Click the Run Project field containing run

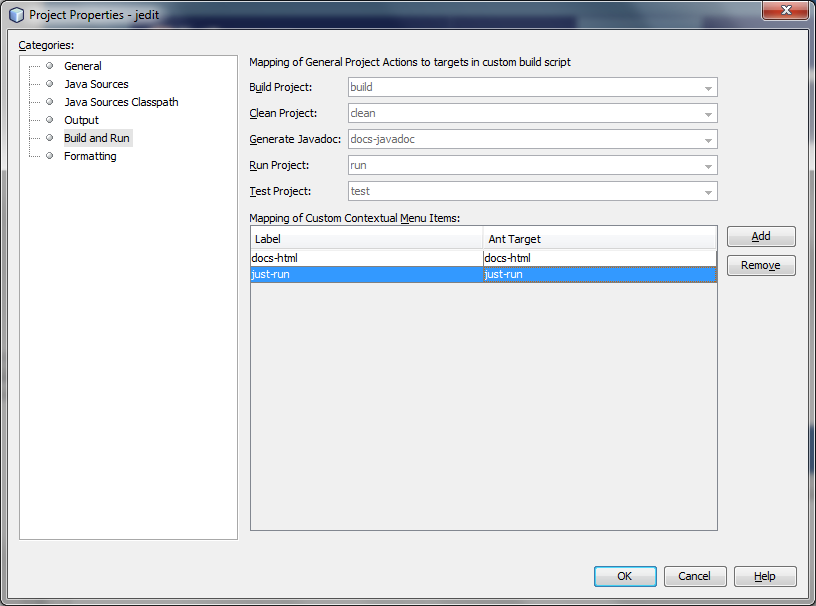(x=532, y=165)
